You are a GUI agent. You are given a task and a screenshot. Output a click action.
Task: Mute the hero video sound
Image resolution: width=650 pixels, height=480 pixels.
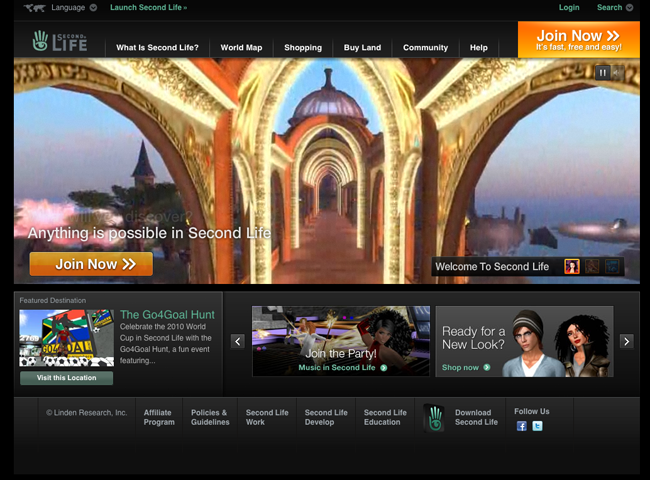pos(617,73)
